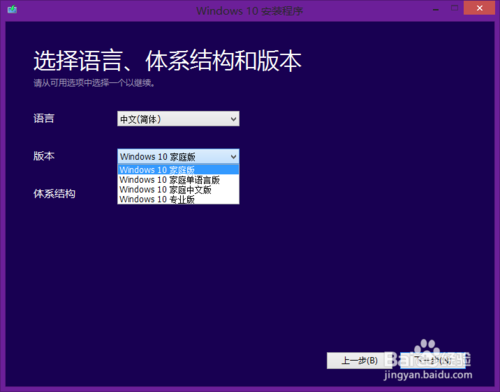Click the setup program icon in title bar
The width and height of the screenshot is (500, 392).
point(12,9)
